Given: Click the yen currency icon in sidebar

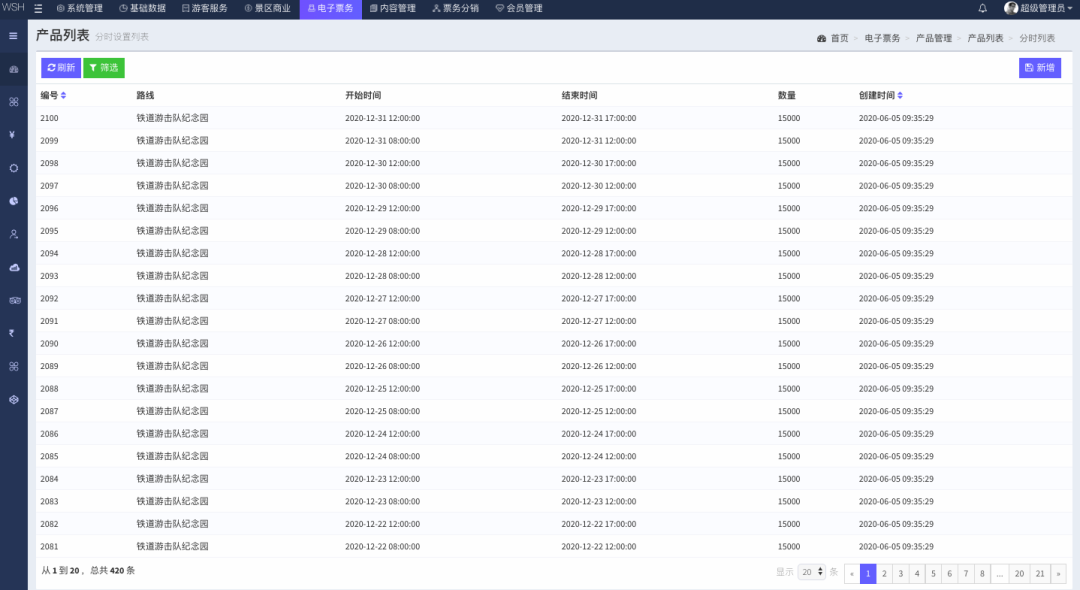Looking at the screenshot, I should pyautogui.click(x=13, y=135).
